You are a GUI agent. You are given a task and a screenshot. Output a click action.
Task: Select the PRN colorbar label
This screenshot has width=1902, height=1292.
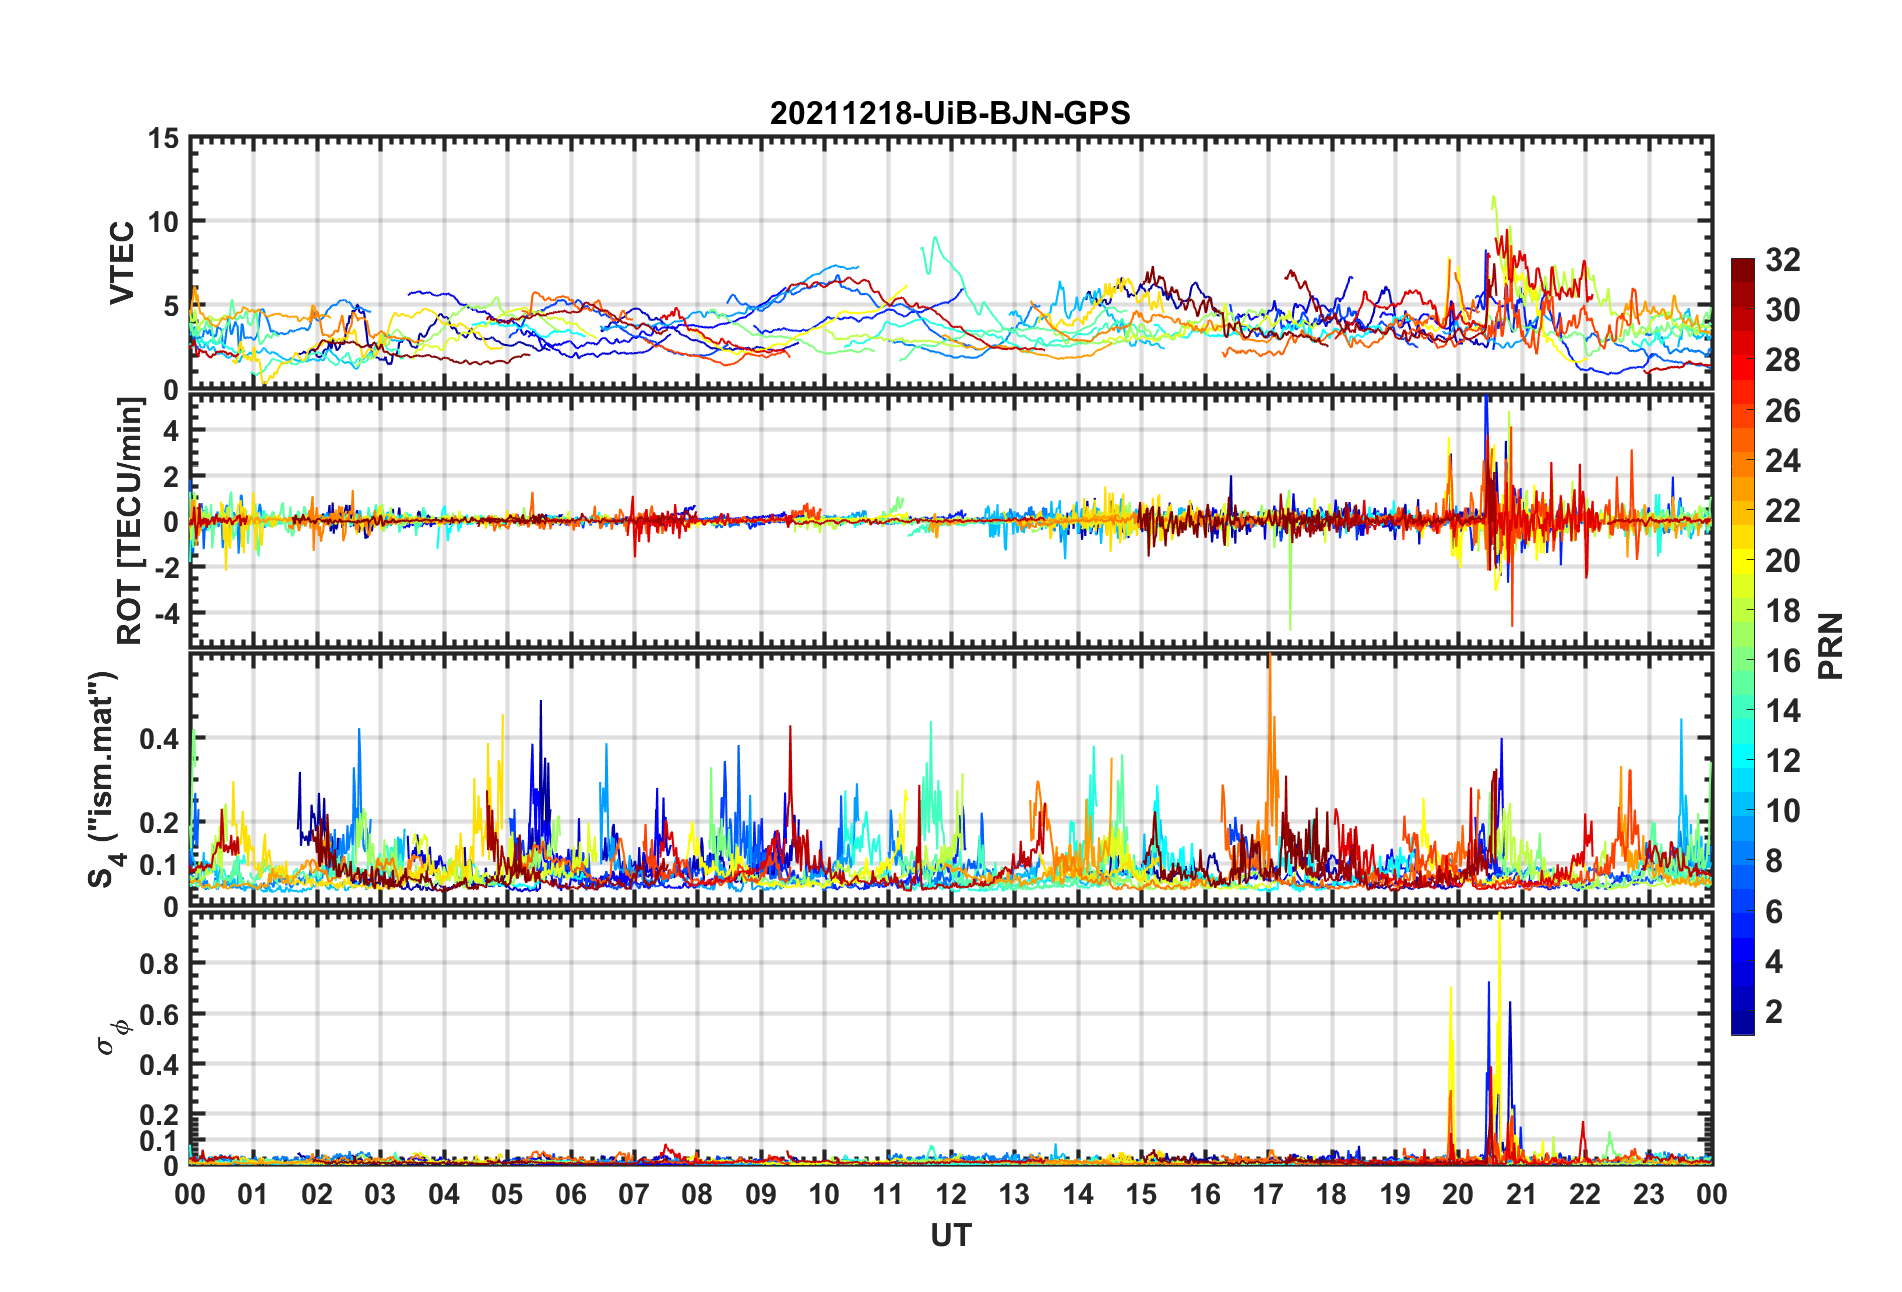1831,646
